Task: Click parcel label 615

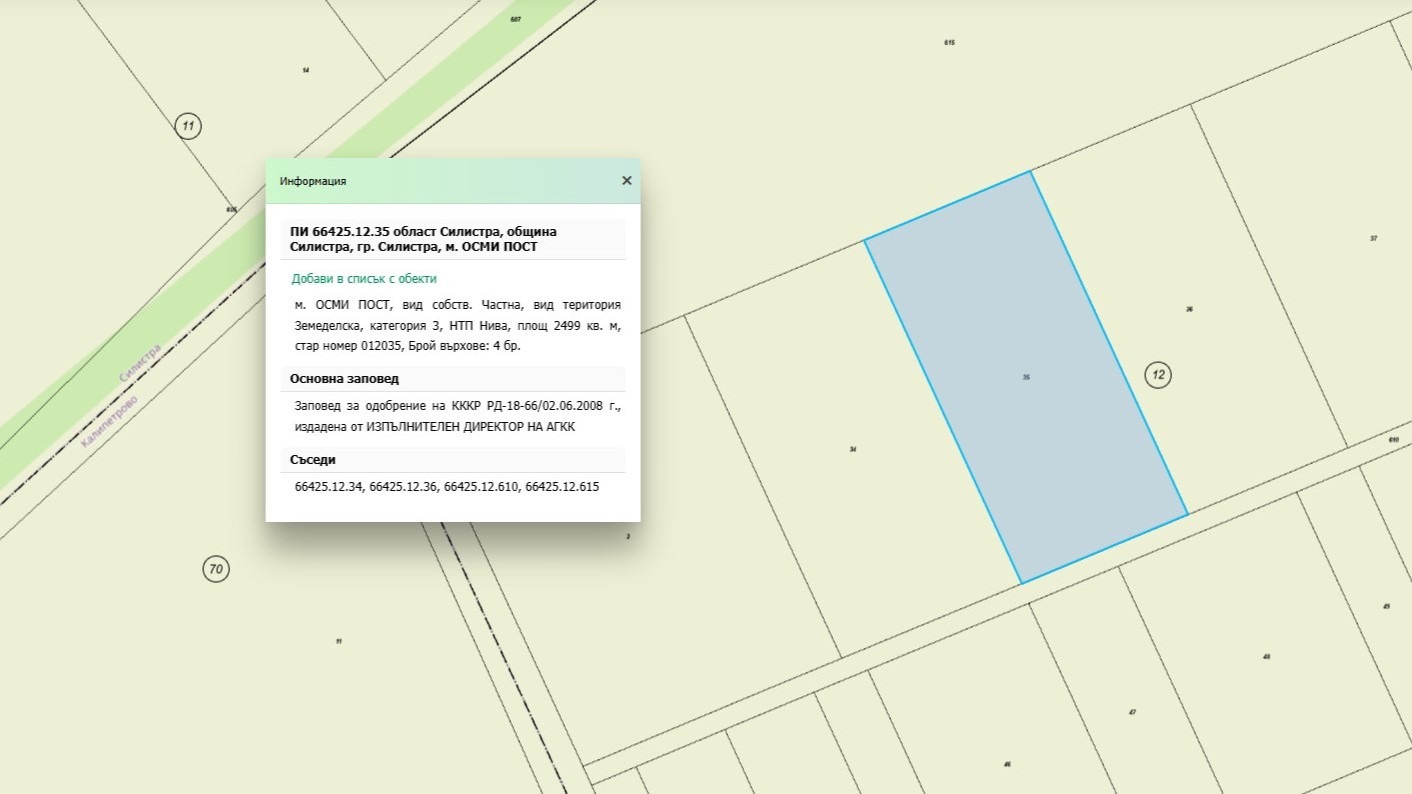Action: [949, 43]
